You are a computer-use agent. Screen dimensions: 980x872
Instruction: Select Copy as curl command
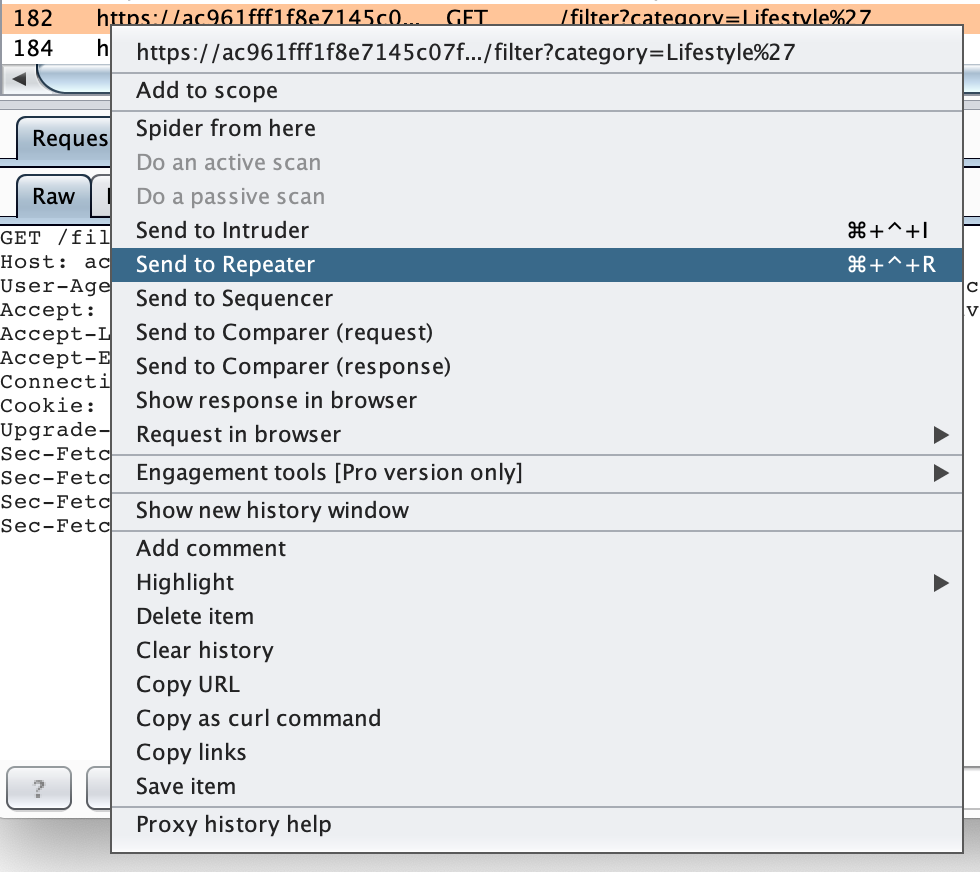point(536,718)
